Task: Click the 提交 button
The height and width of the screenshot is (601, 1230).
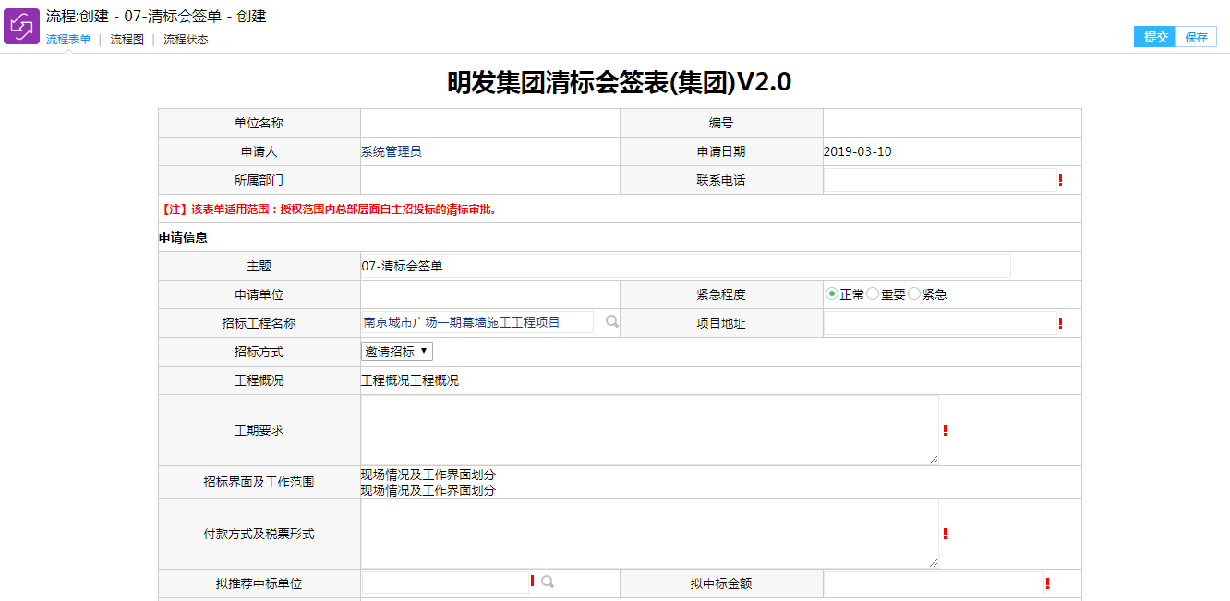Action: pyautogui.click(x=1155, y=37)
